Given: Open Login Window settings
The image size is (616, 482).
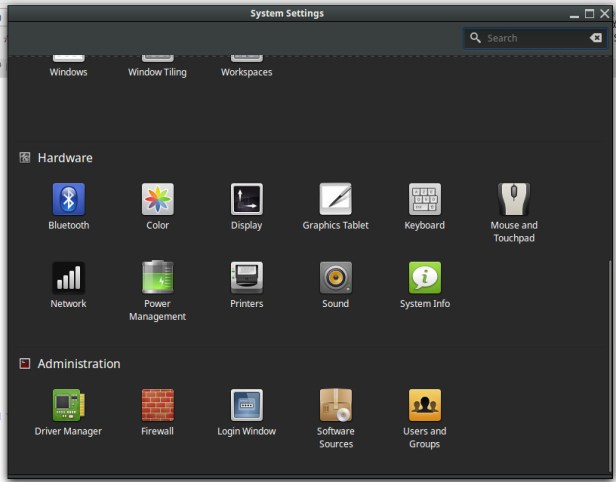Looking at the screenshot, I should click(x=246, y=405).
